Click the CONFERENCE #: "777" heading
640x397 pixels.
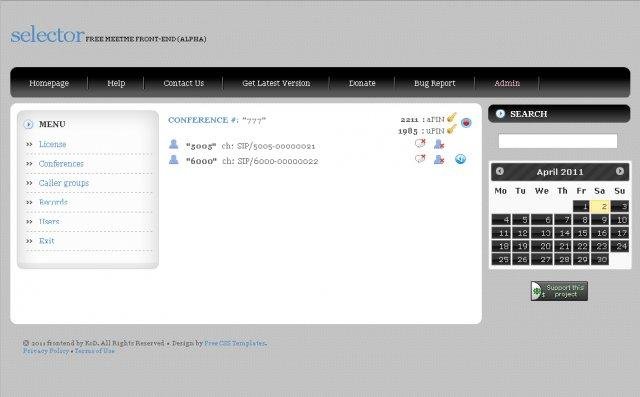pyautogui.click(x=217, y=120)
